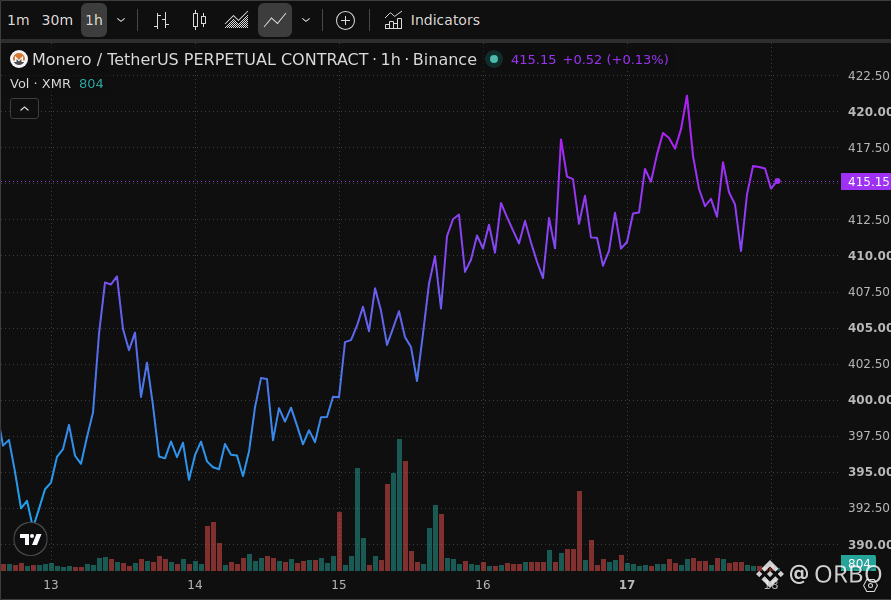Switch to the 1m timeframe
Image resolution: width=891 pixels, height=600 pixels.
[18, 20]
